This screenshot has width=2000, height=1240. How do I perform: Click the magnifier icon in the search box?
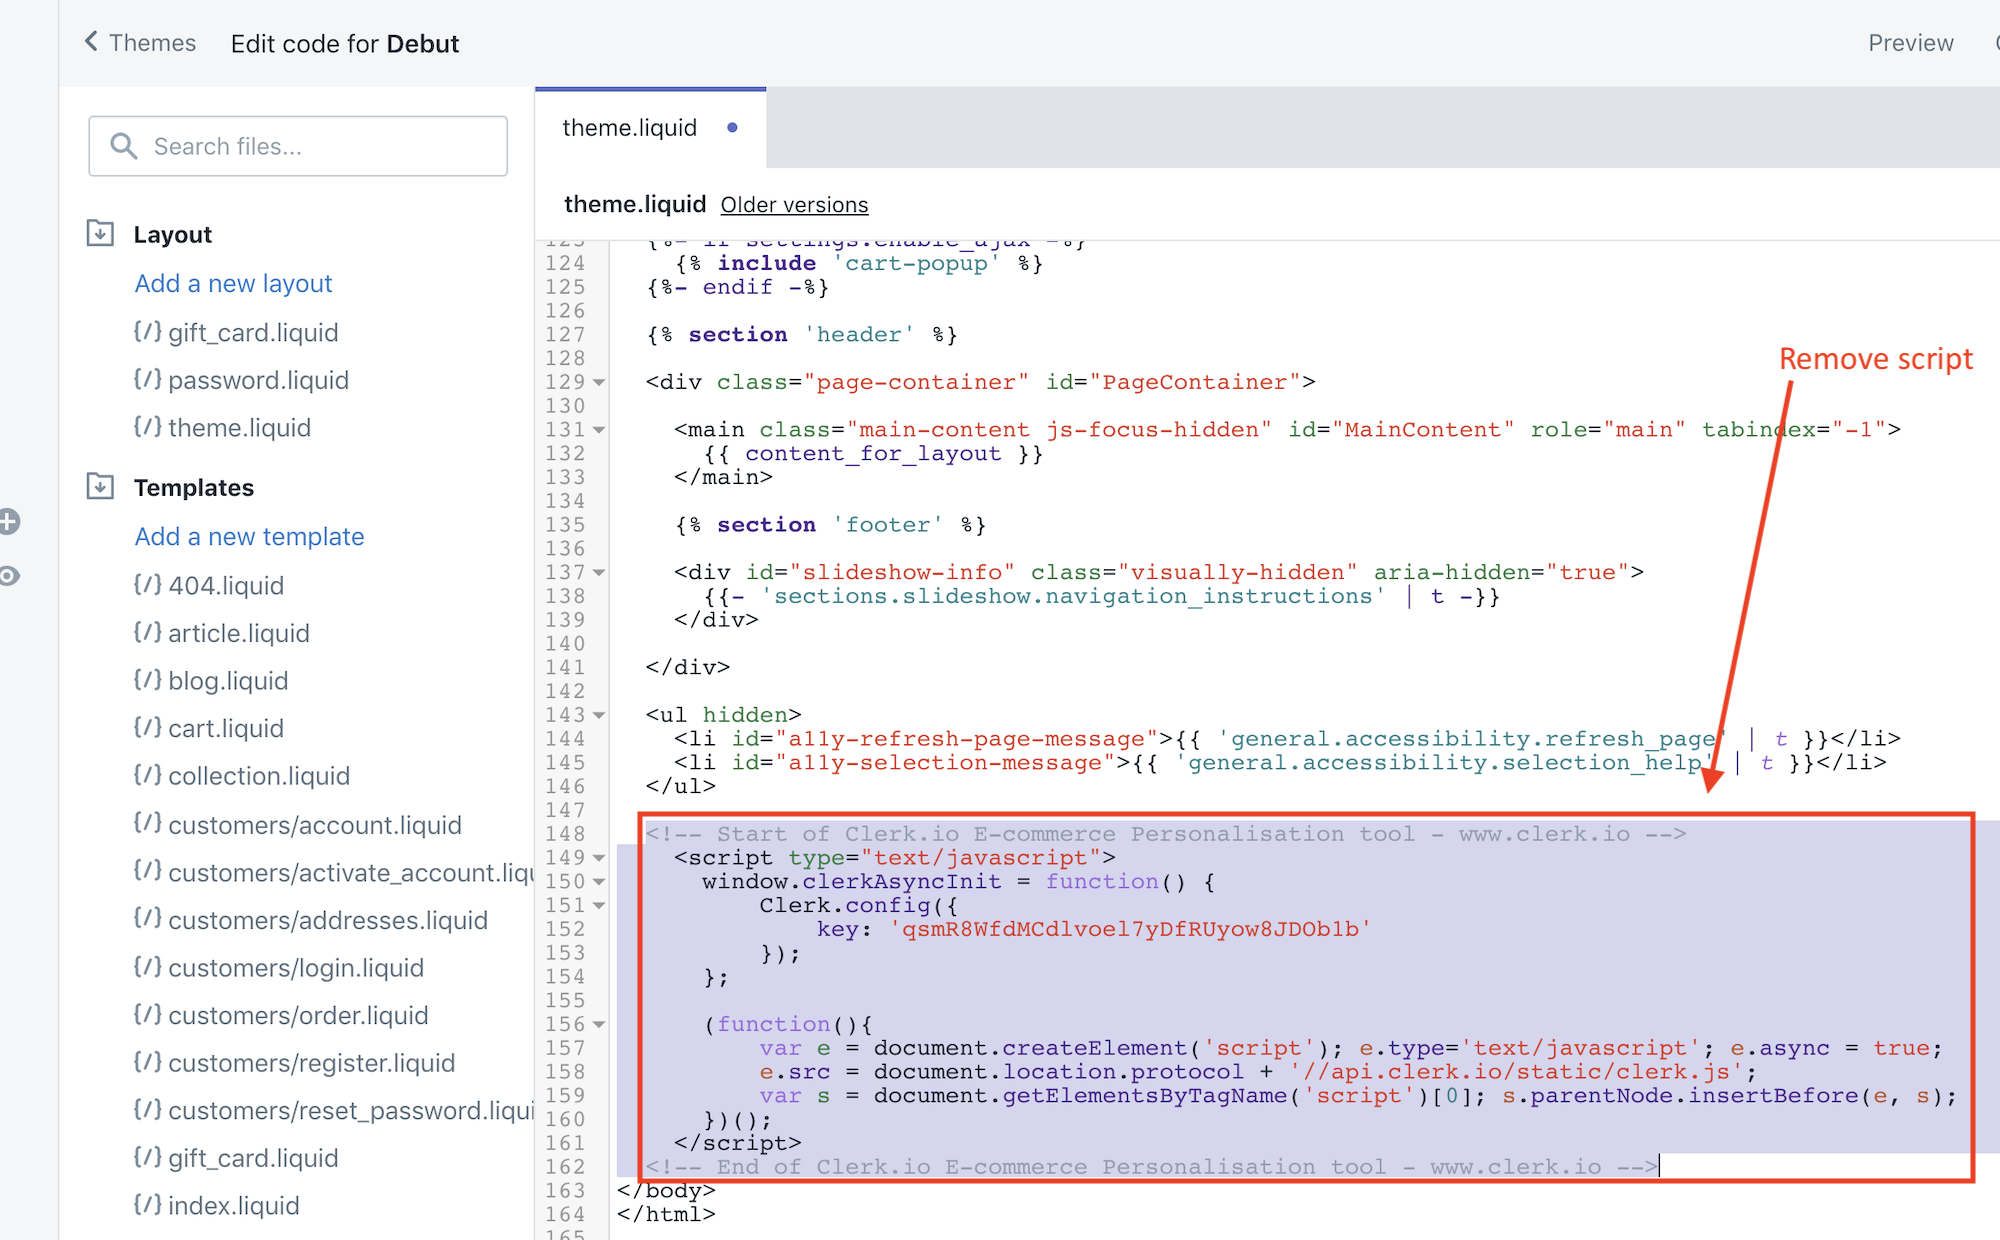coord(123,145)
